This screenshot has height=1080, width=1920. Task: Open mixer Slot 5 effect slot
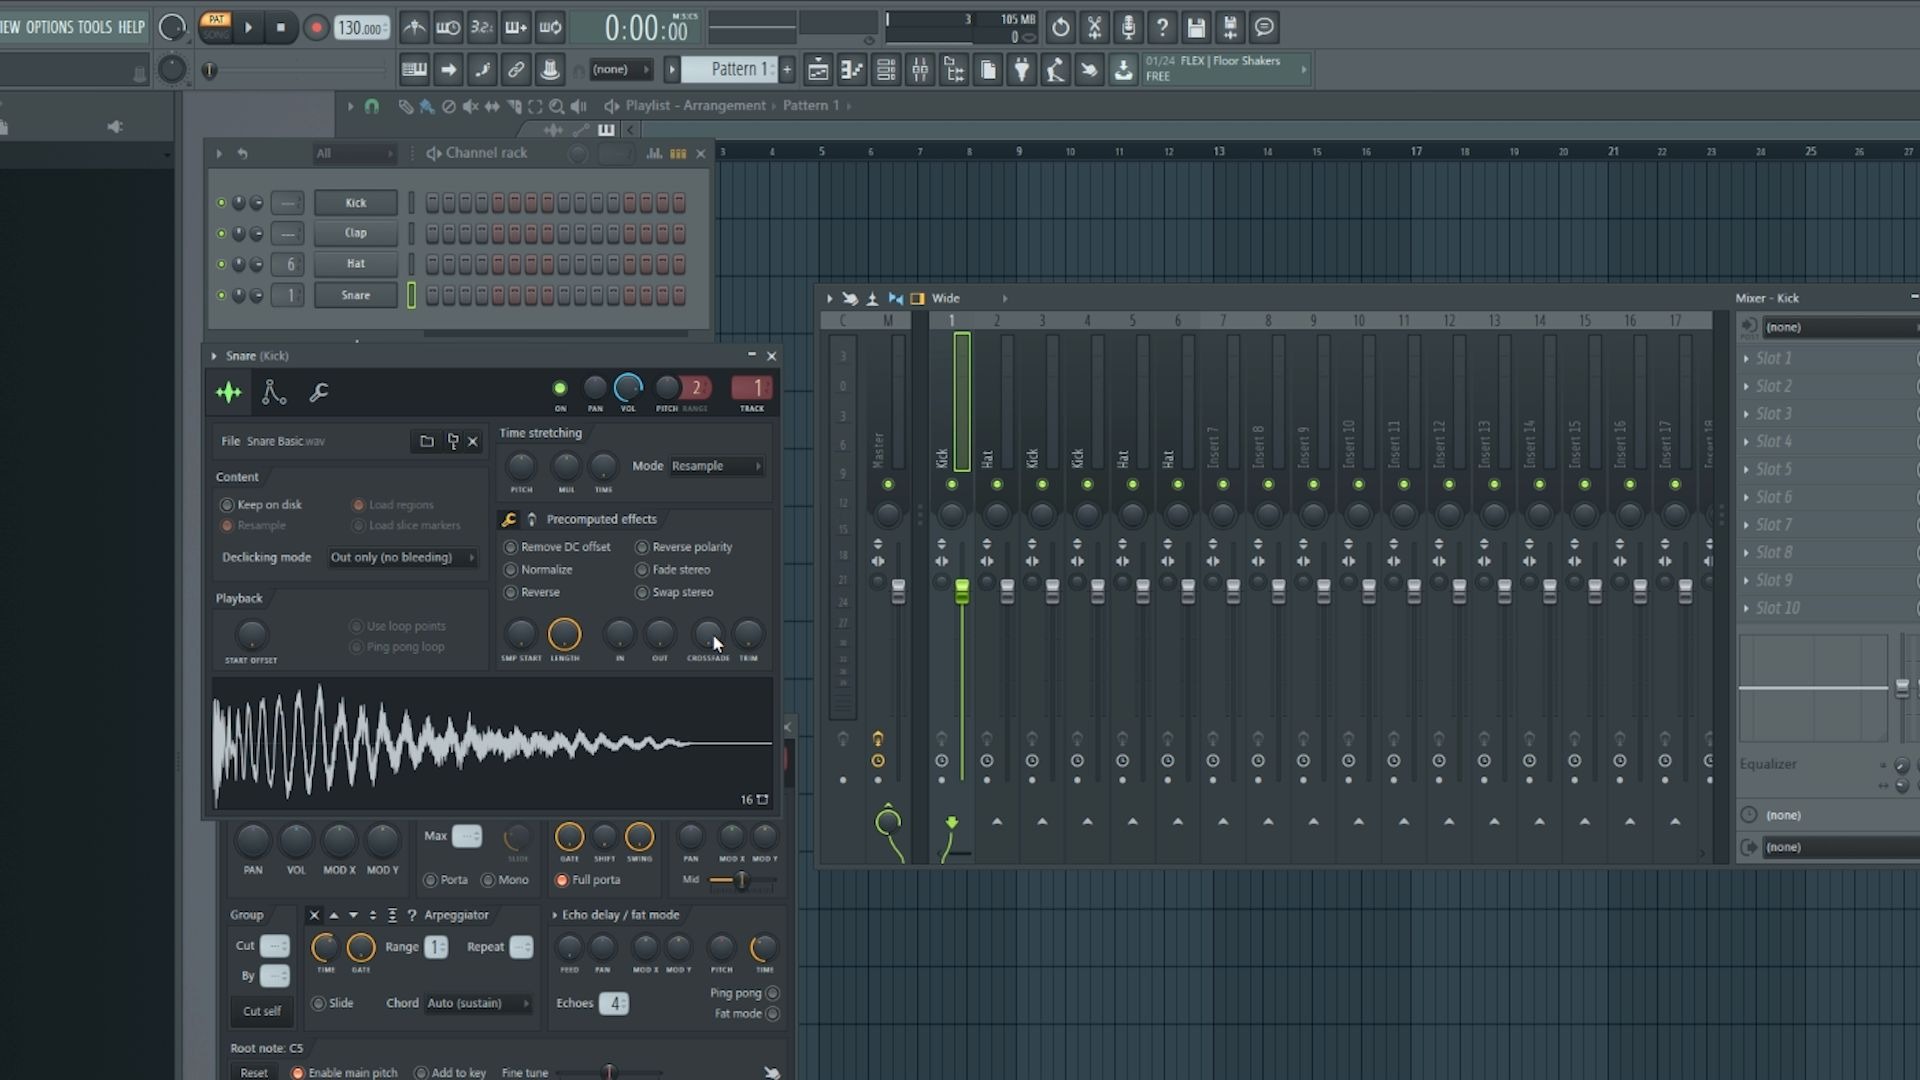coord(1828,469)
